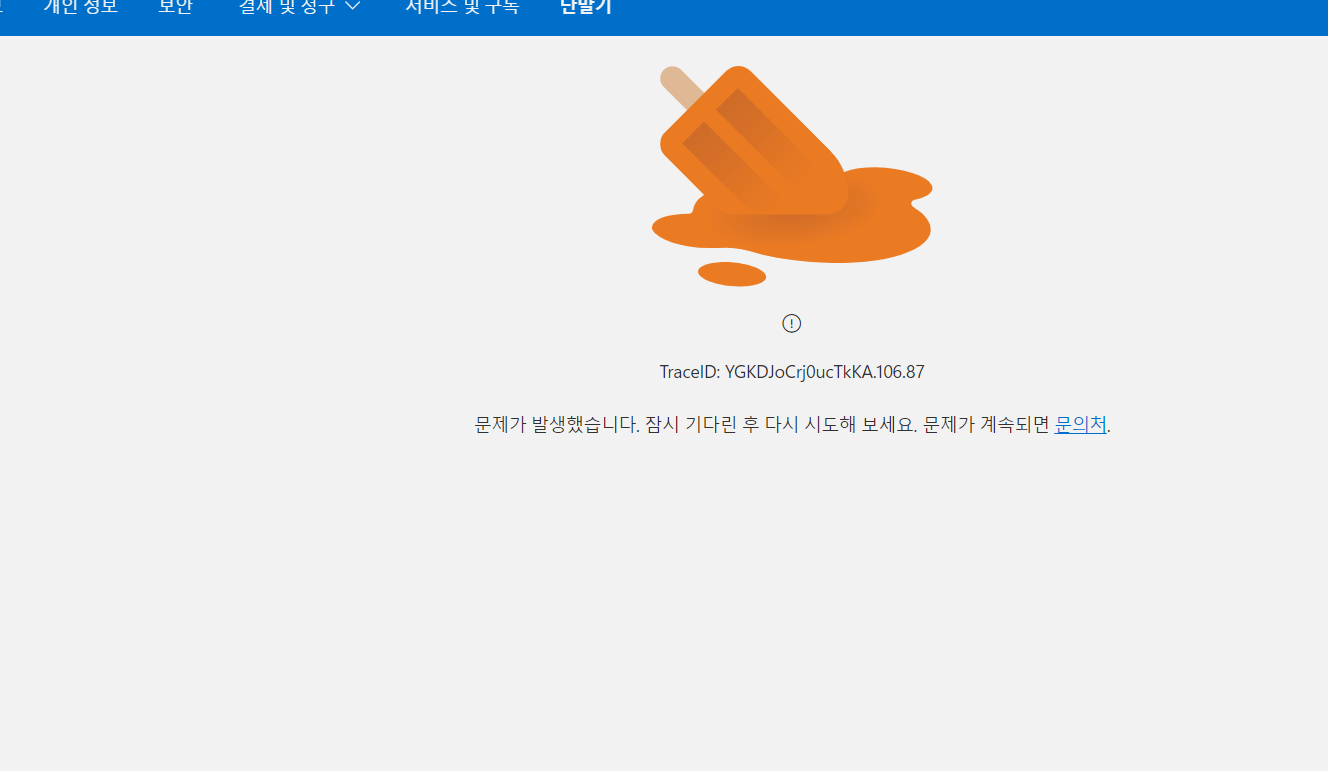Expand the 결제 및 청구 dropdown menu
The image size is (1328, 771).
[300, 6]
